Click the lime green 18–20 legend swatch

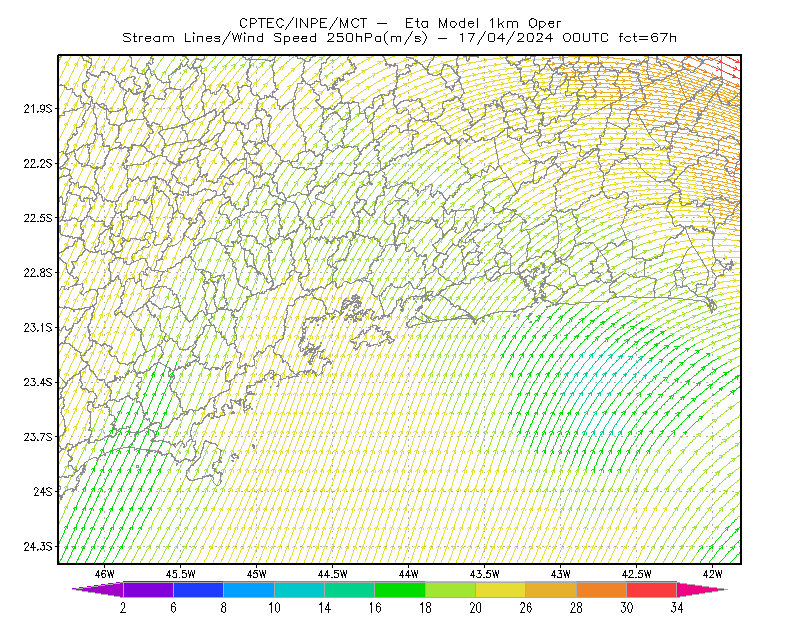[451, 589]
